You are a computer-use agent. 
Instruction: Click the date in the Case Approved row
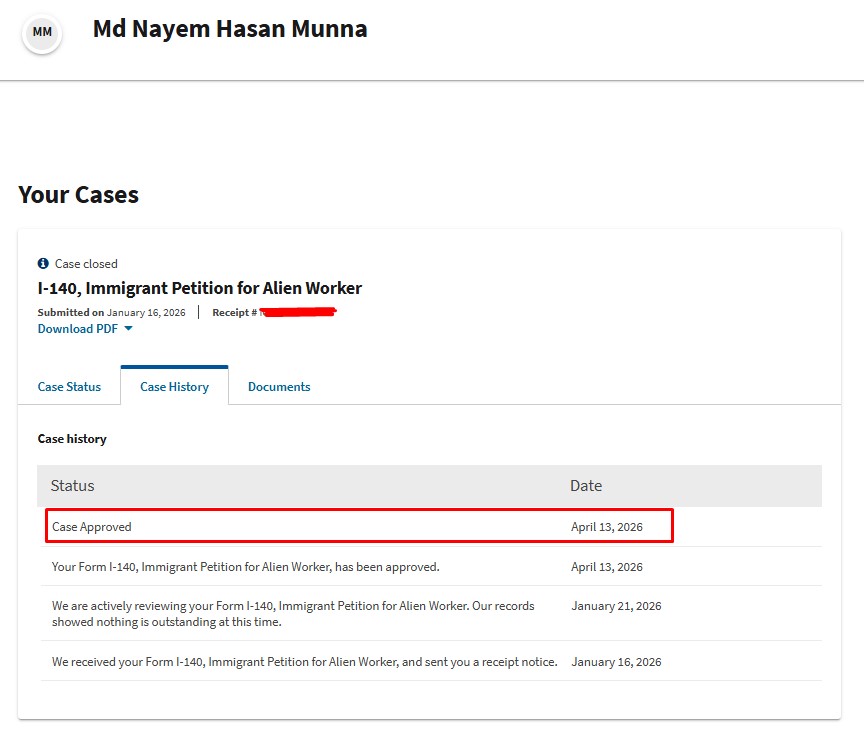(x=607, y=527)
